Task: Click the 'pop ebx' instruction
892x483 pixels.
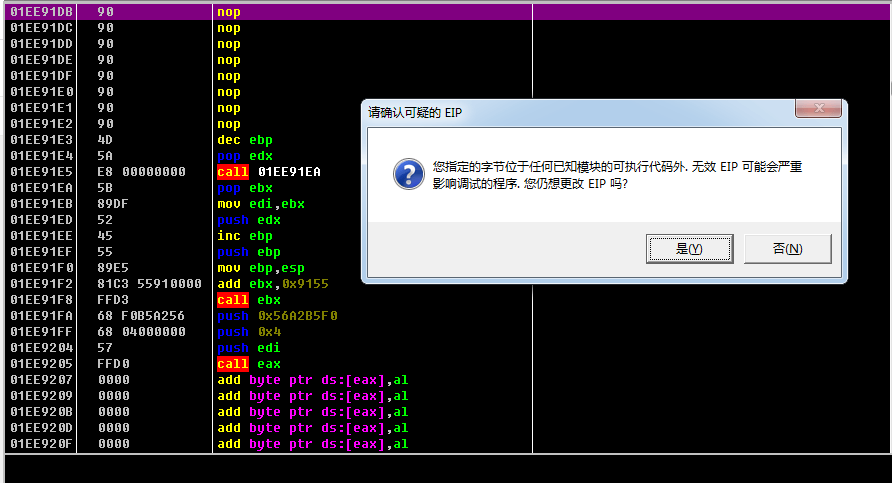Action: click(x=245, y=188)
